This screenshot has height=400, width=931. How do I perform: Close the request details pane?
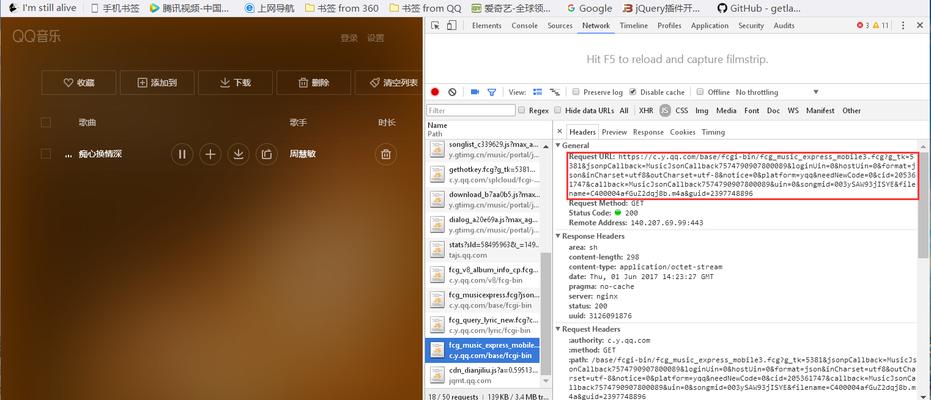(559, 132)
